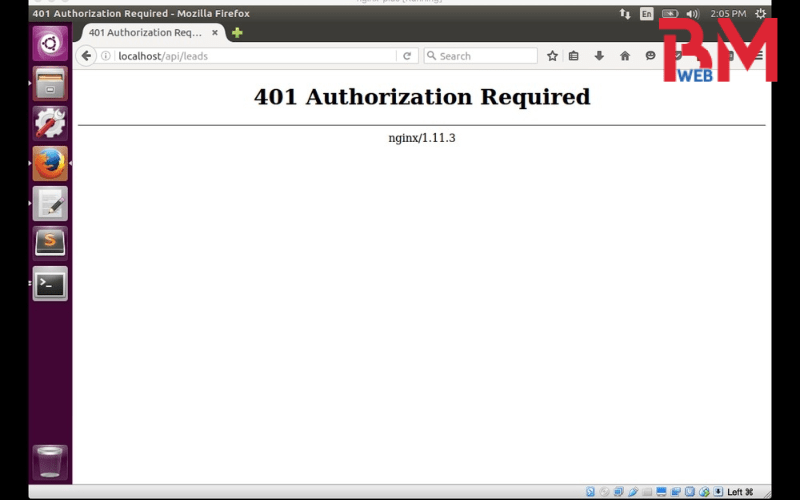Click the VirtualBox hard disk activity icon
Screen dimensions: 800x500
[x=590, y=492]
